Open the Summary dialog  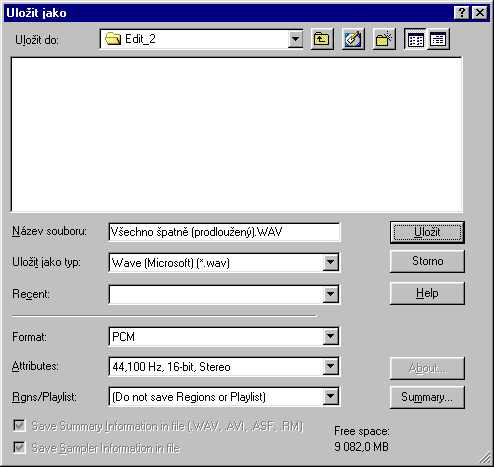tap(427, 397)
